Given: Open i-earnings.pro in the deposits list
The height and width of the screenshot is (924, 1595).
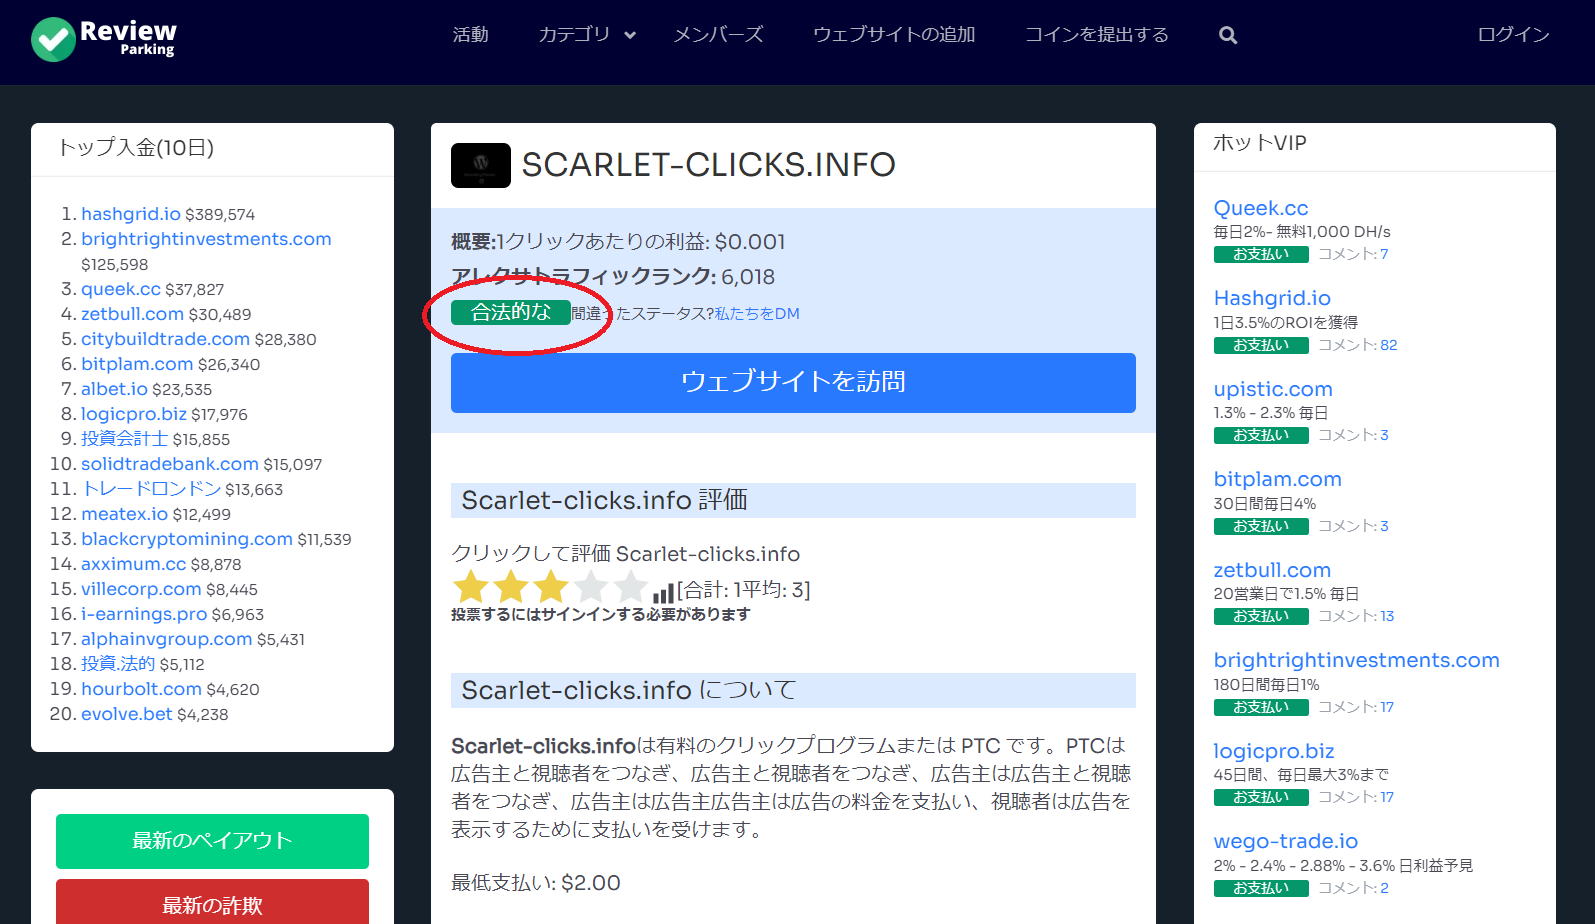Looking at the screenshot, I should click(144, 614).
